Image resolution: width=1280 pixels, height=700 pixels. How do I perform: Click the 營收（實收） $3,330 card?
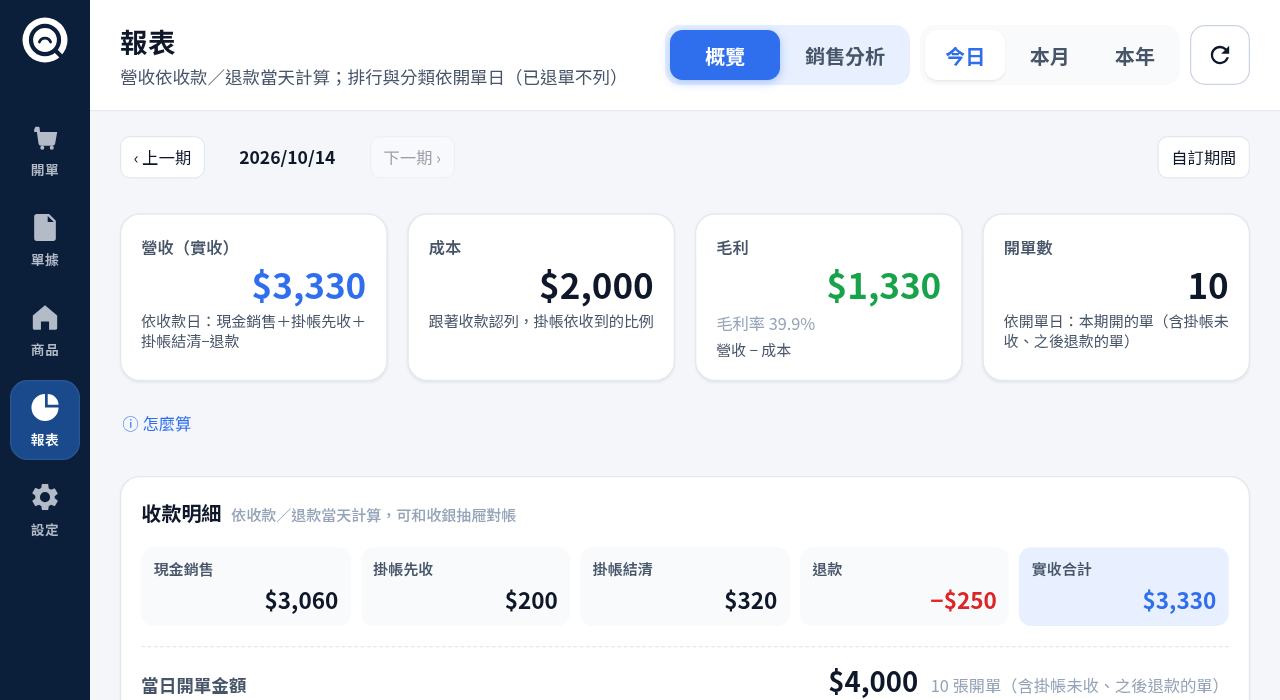[x=254, y=297]
